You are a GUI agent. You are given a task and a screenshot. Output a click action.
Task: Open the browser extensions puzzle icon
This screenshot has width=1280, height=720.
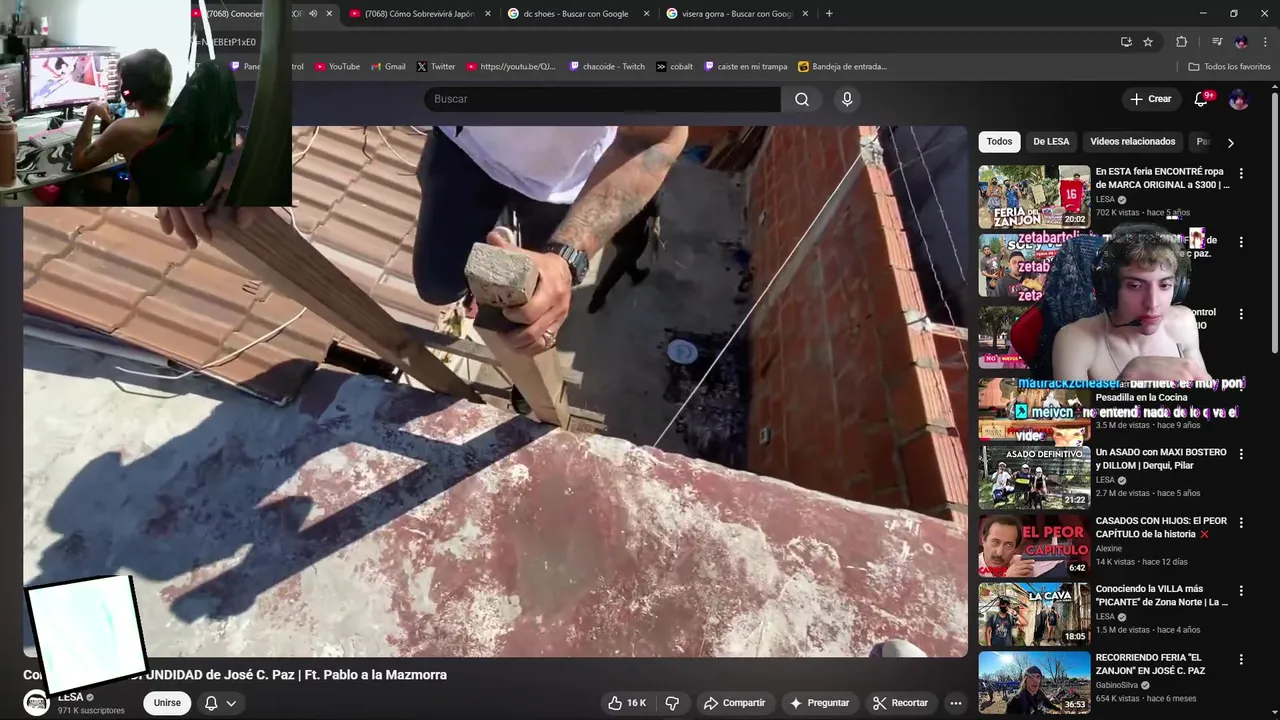coord(1182,42)
